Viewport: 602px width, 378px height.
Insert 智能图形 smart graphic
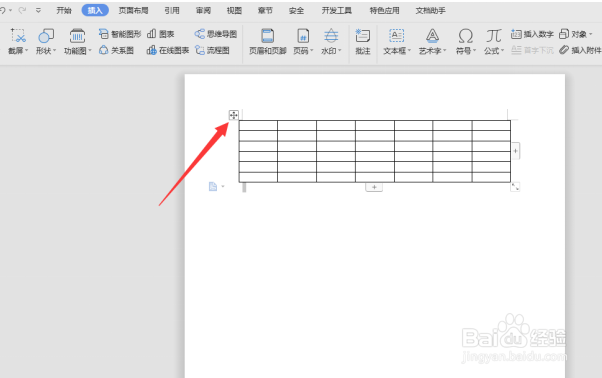[x=120, y=34]
